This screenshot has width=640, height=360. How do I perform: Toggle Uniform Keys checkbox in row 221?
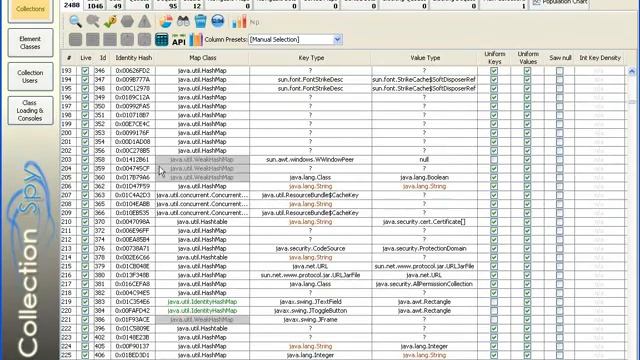coord(494,320)
